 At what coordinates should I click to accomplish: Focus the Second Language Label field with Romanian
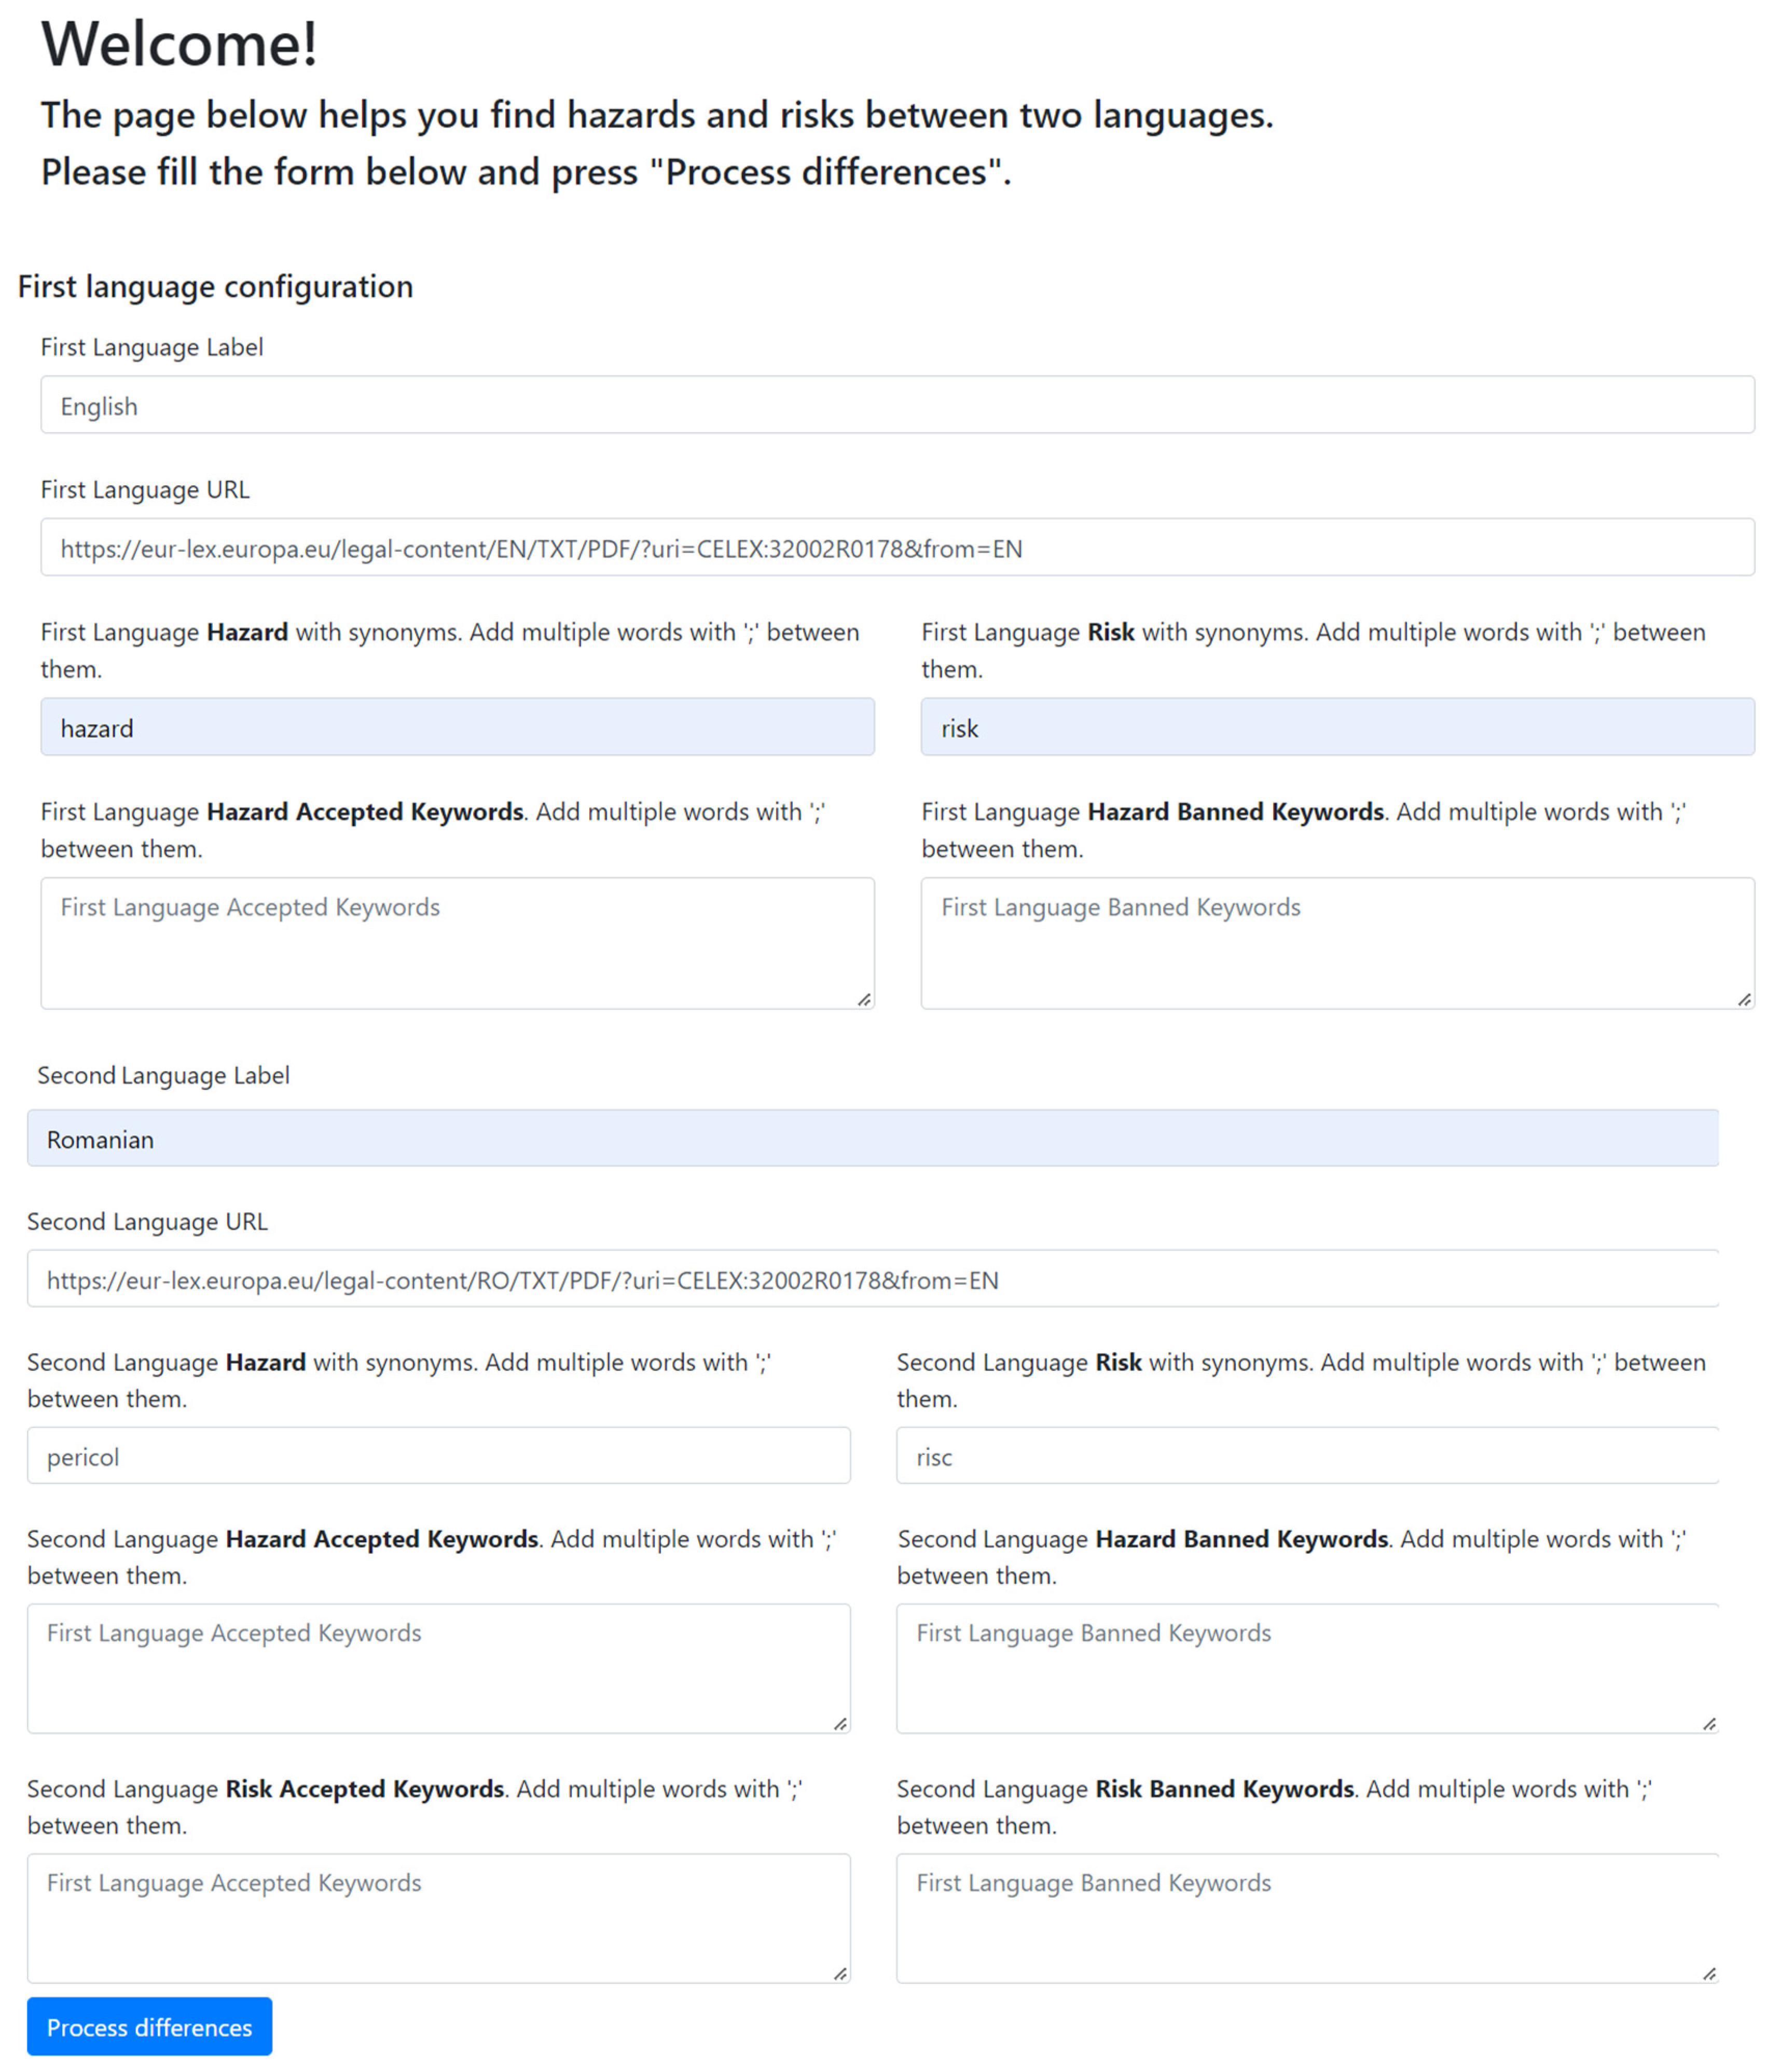point(871,1138)
